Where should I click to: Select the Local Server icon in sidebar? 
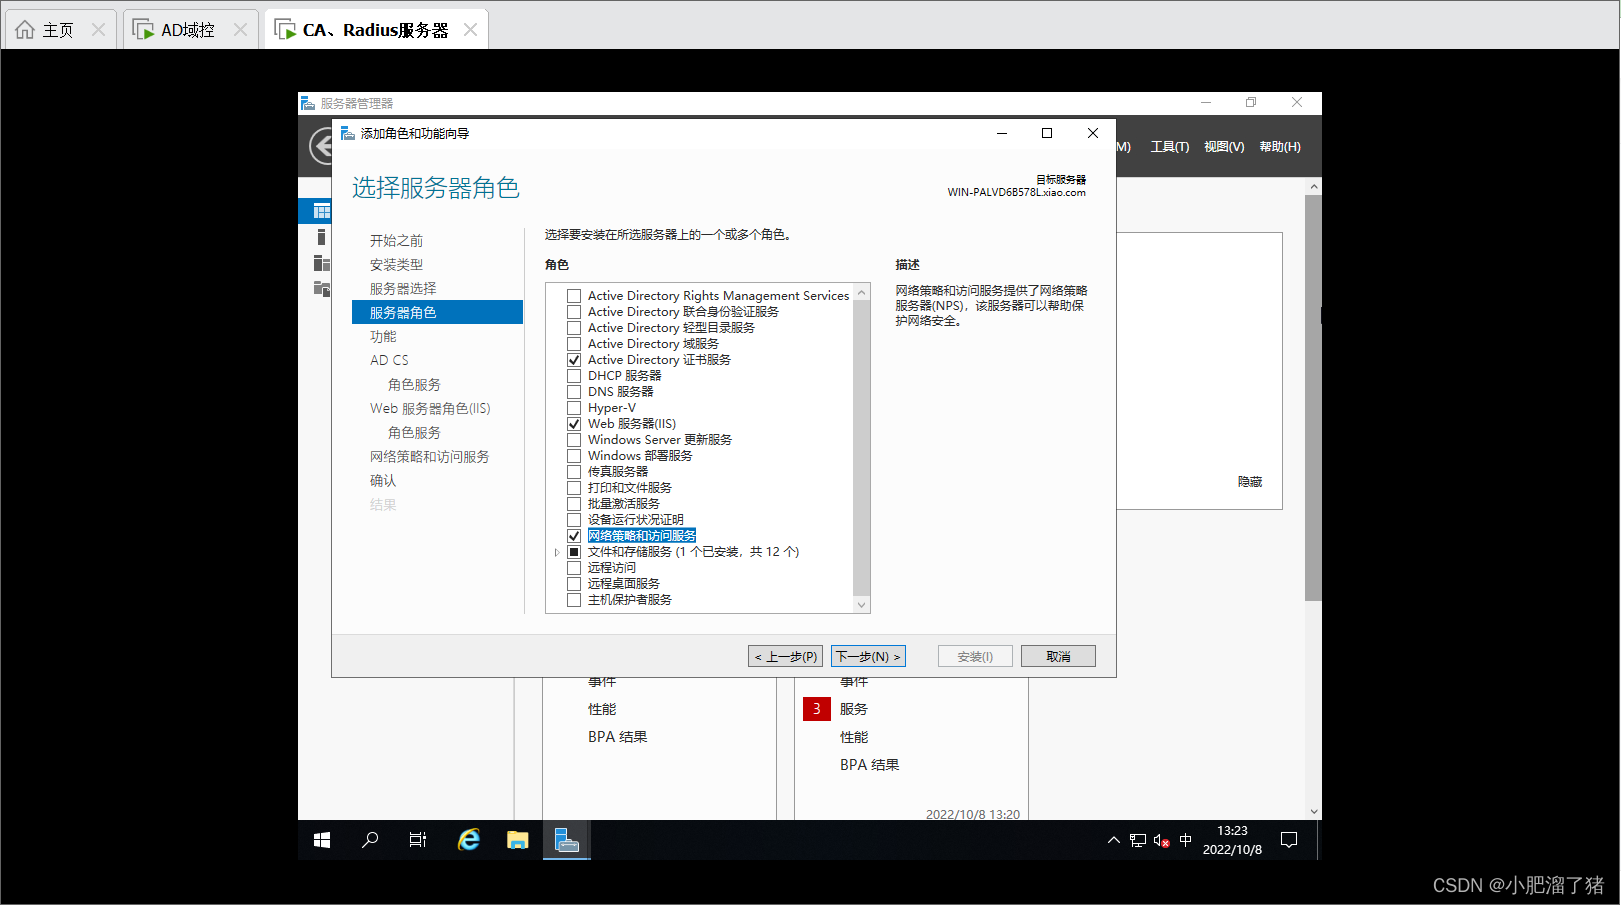pos(321,237)
